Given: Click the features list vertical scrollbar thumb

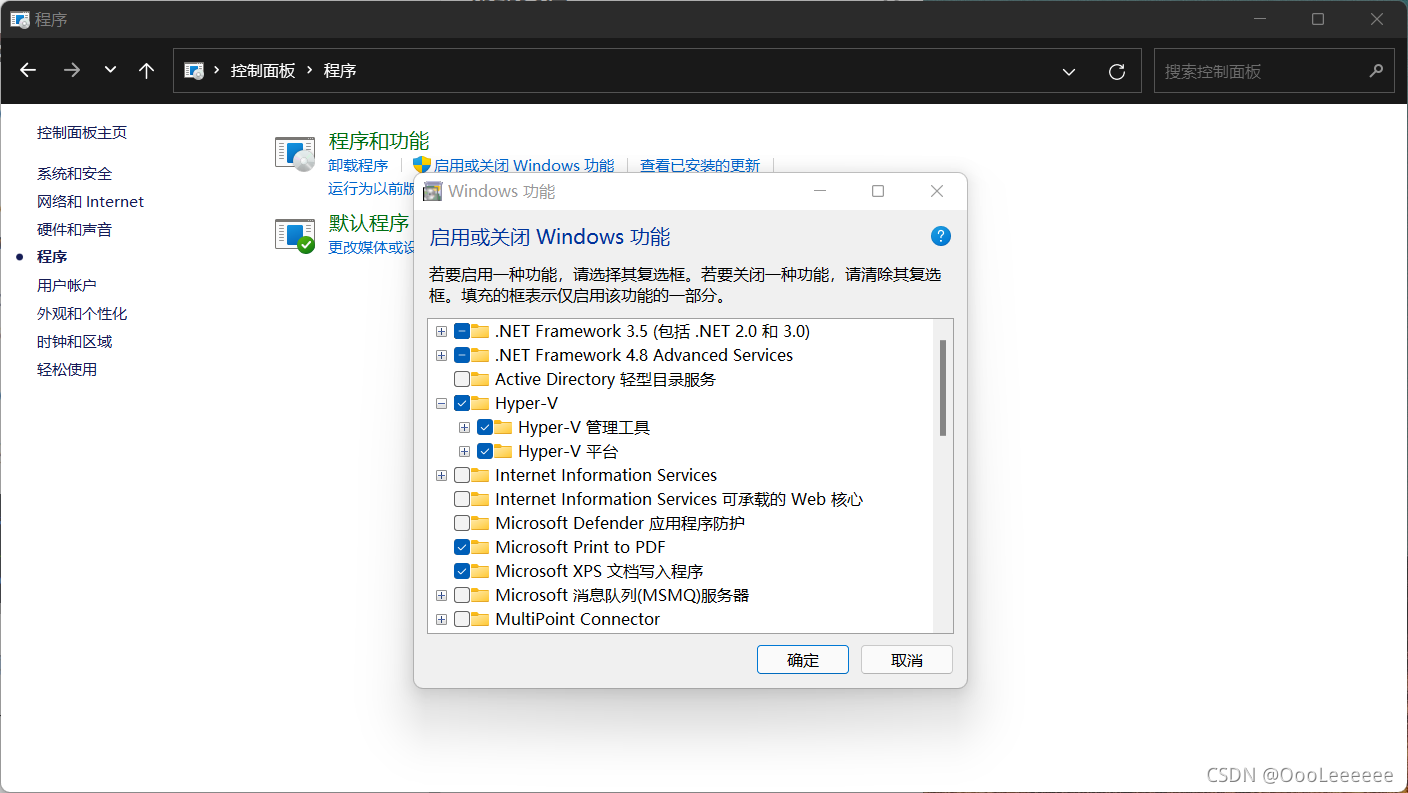Looking at the screenshot, I should pos(942,387).
